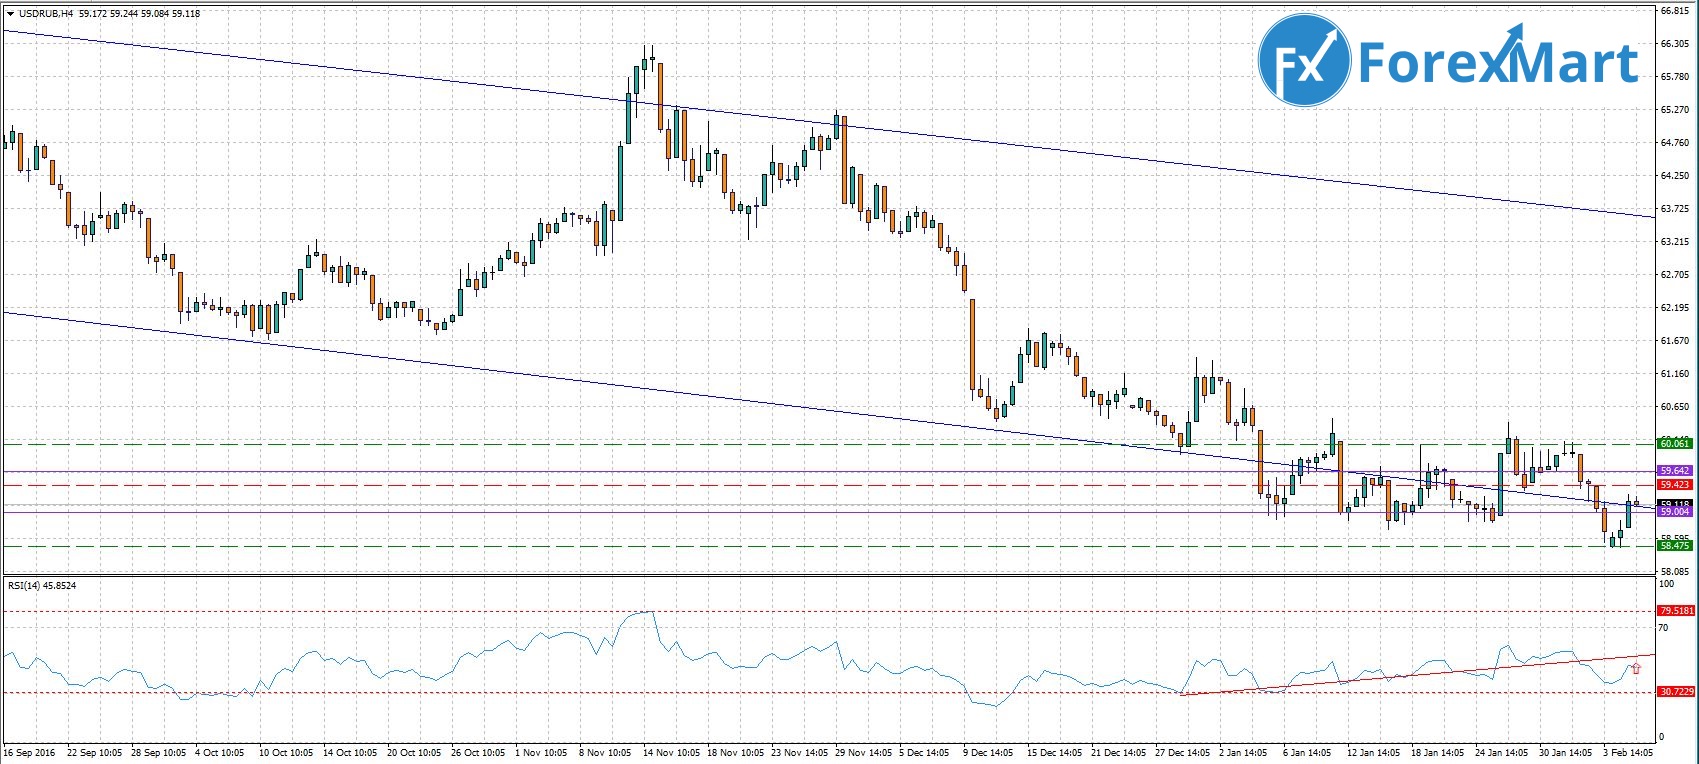
Task: Click the 29 Nov 14:05 time label
Action: click(863, 751)
